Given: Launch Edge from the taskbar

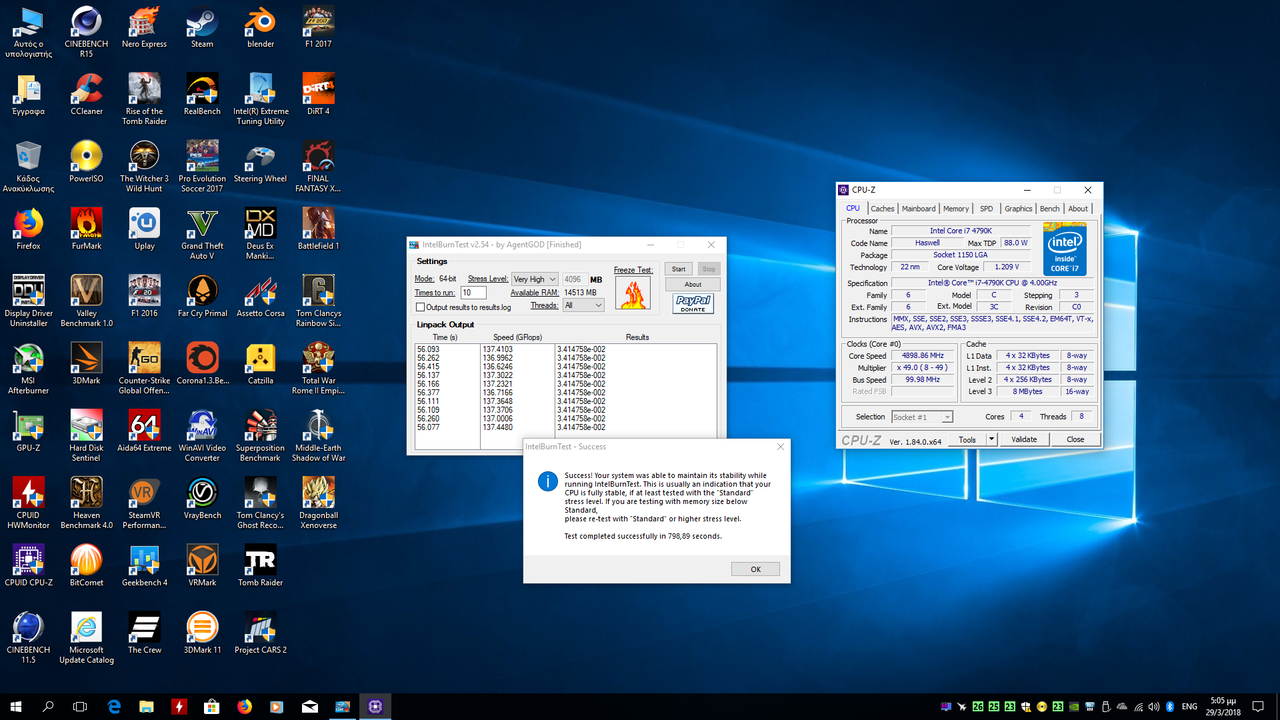Looking at the screenshot, I should pyautogui.click(x=114, y=706).
